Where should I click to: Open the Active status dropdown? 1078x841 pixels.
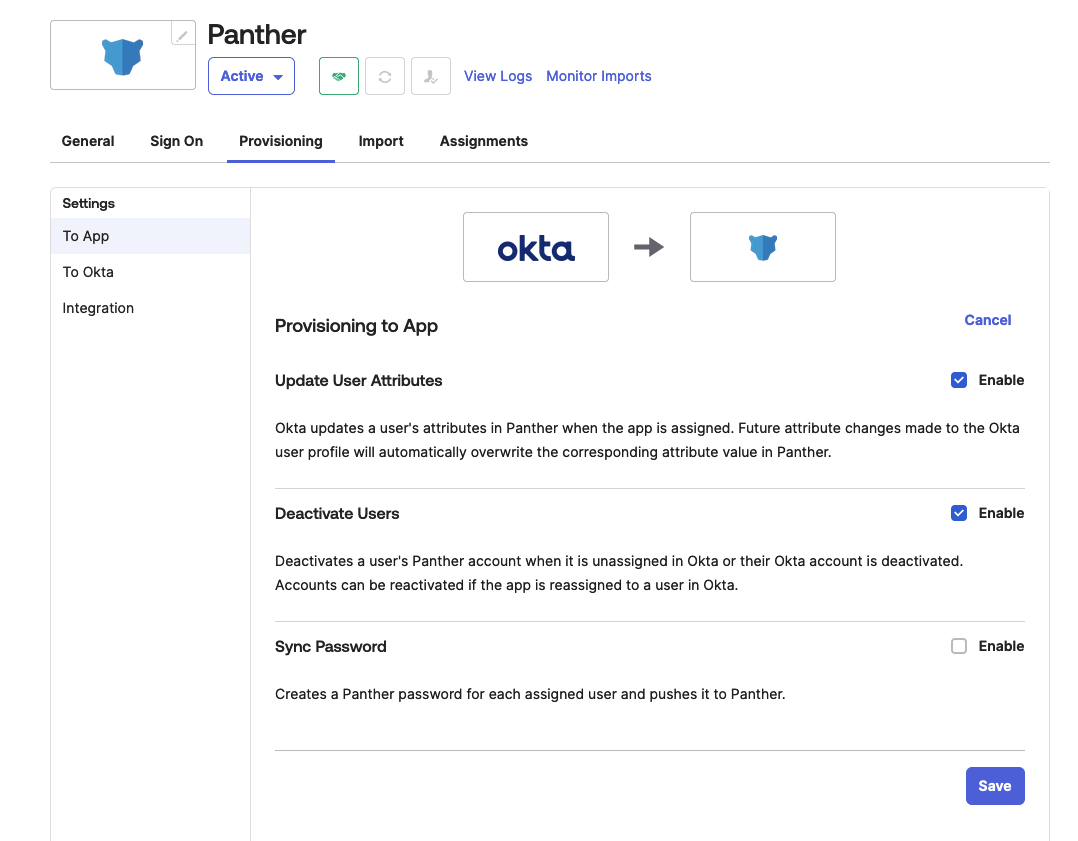[251, 76]
